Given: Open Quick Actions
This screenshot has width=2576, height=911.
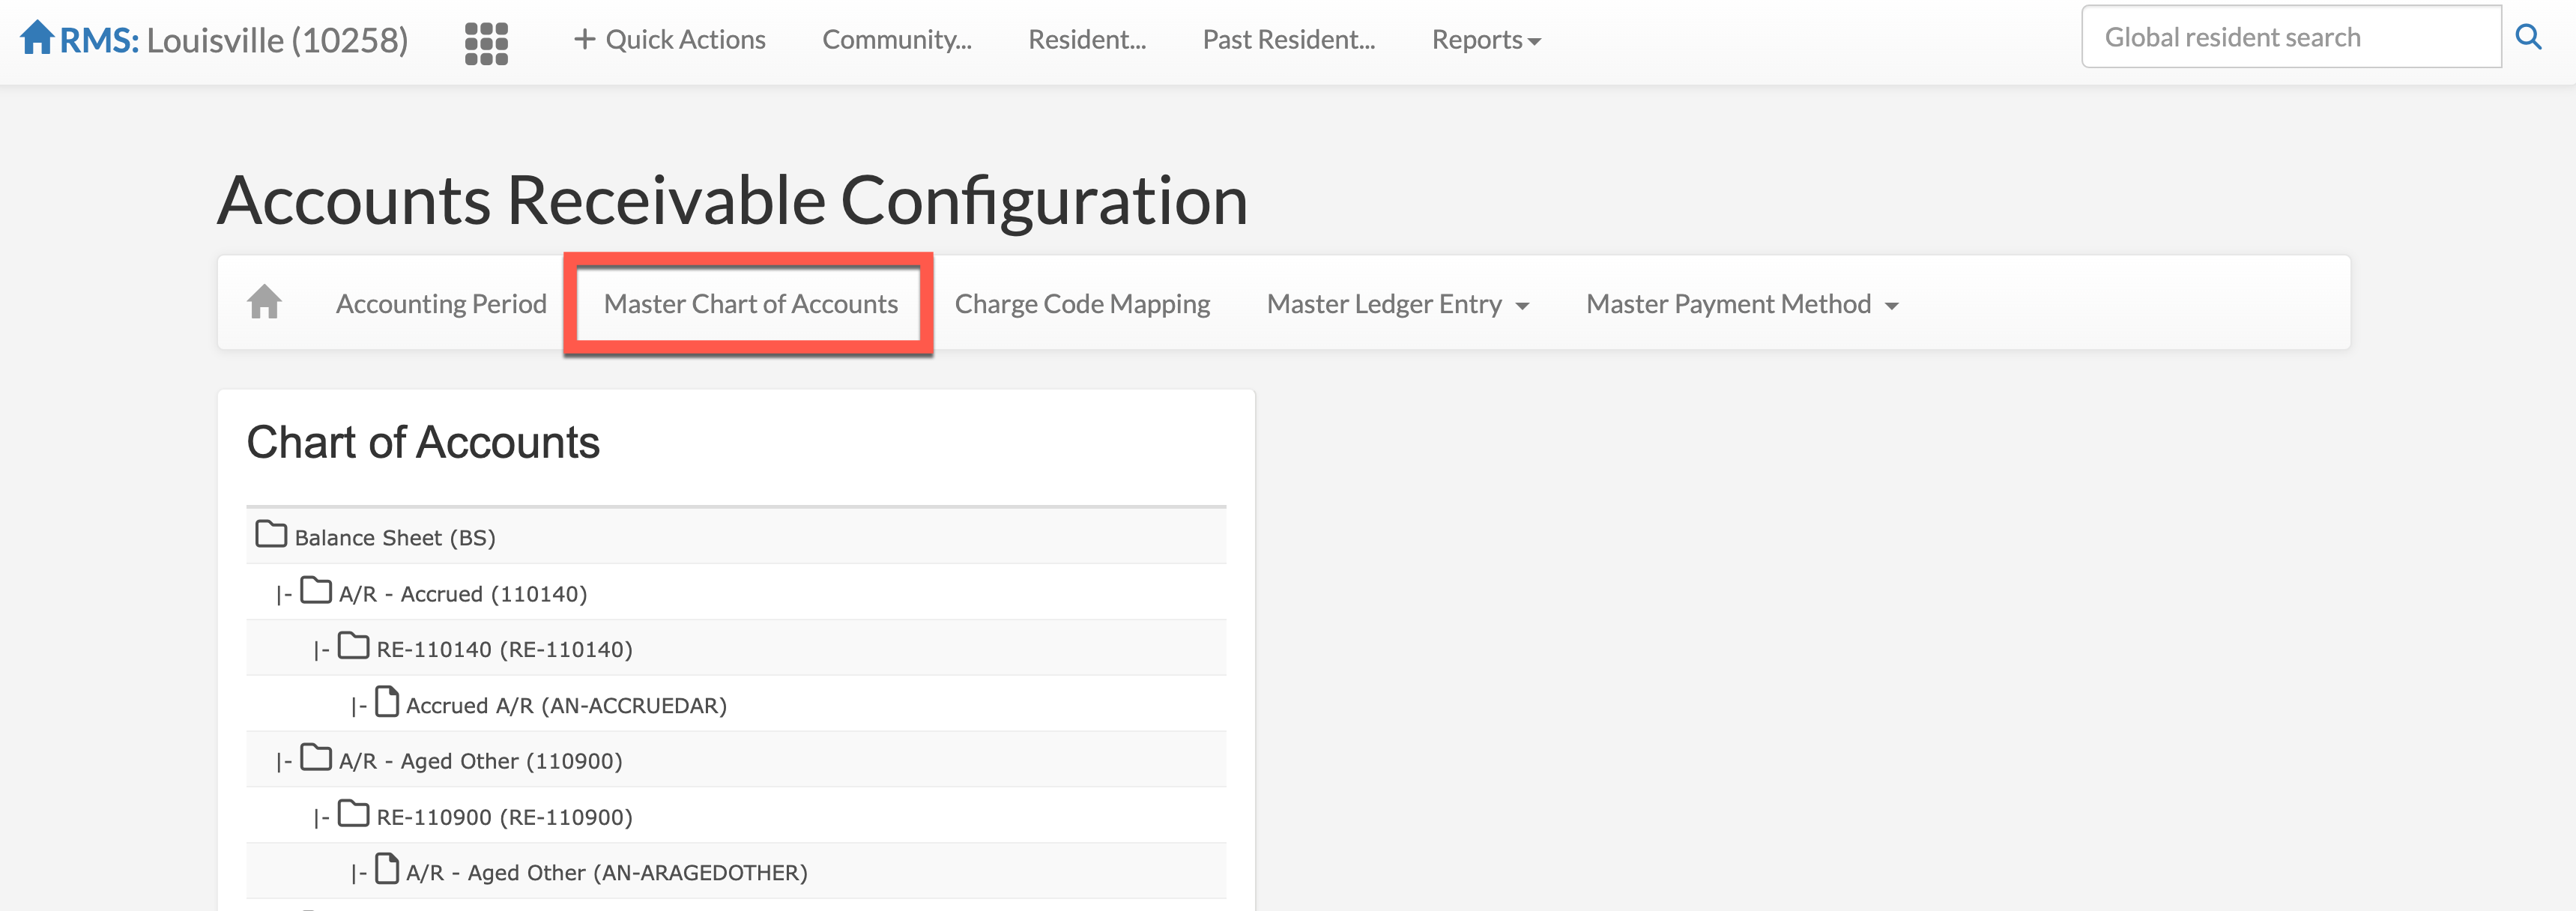Looking at the screenshot, I should tap(669, 40).
